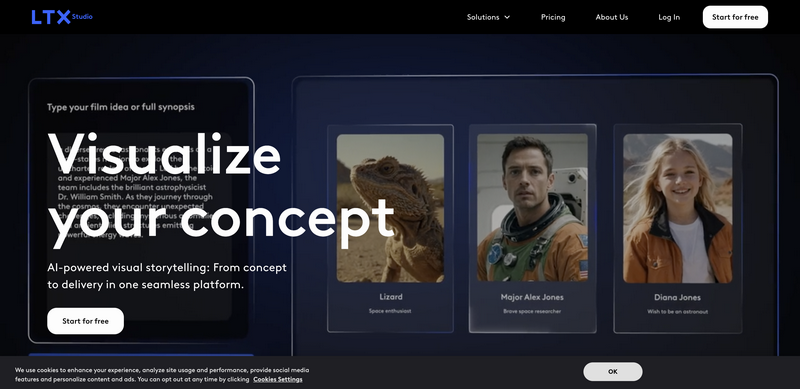This screenshot has width=800, height=389.
Task: Click the Major Alex Jones name label
Action: click(x=532, y=297)
